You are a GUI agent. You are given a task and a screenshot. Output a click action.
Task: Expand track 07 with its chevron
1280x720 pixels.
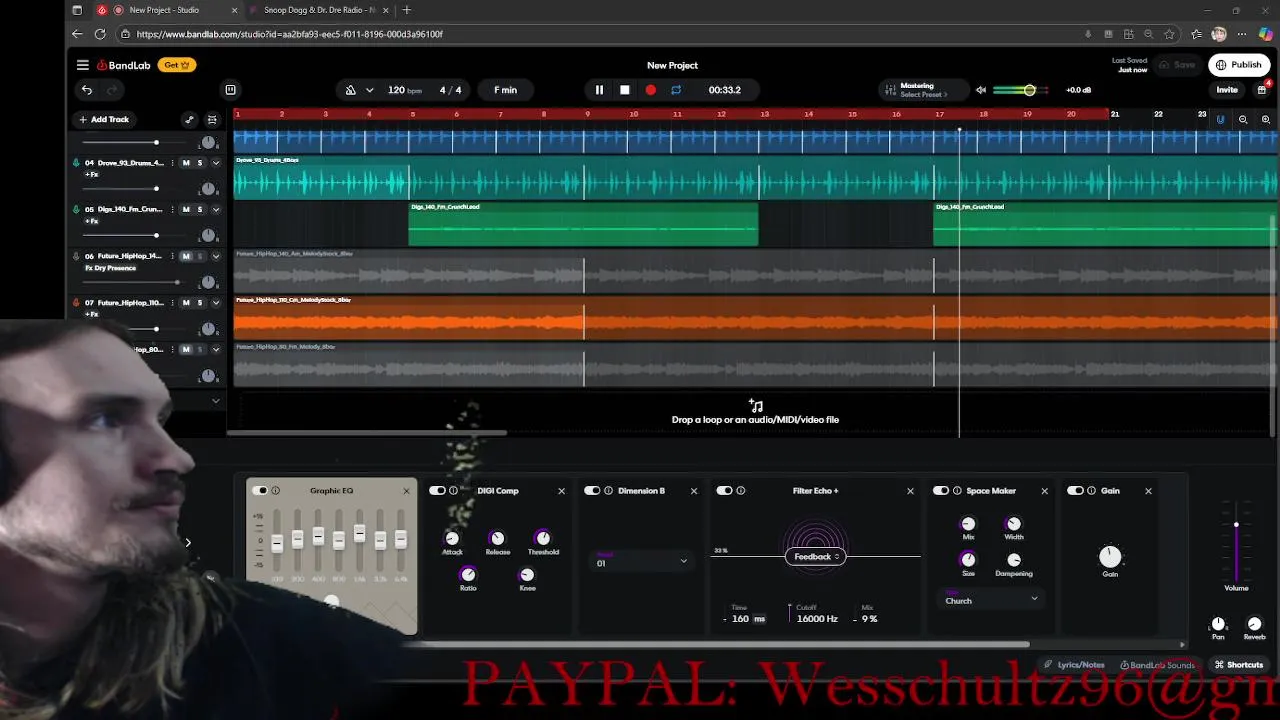(216, 303)
